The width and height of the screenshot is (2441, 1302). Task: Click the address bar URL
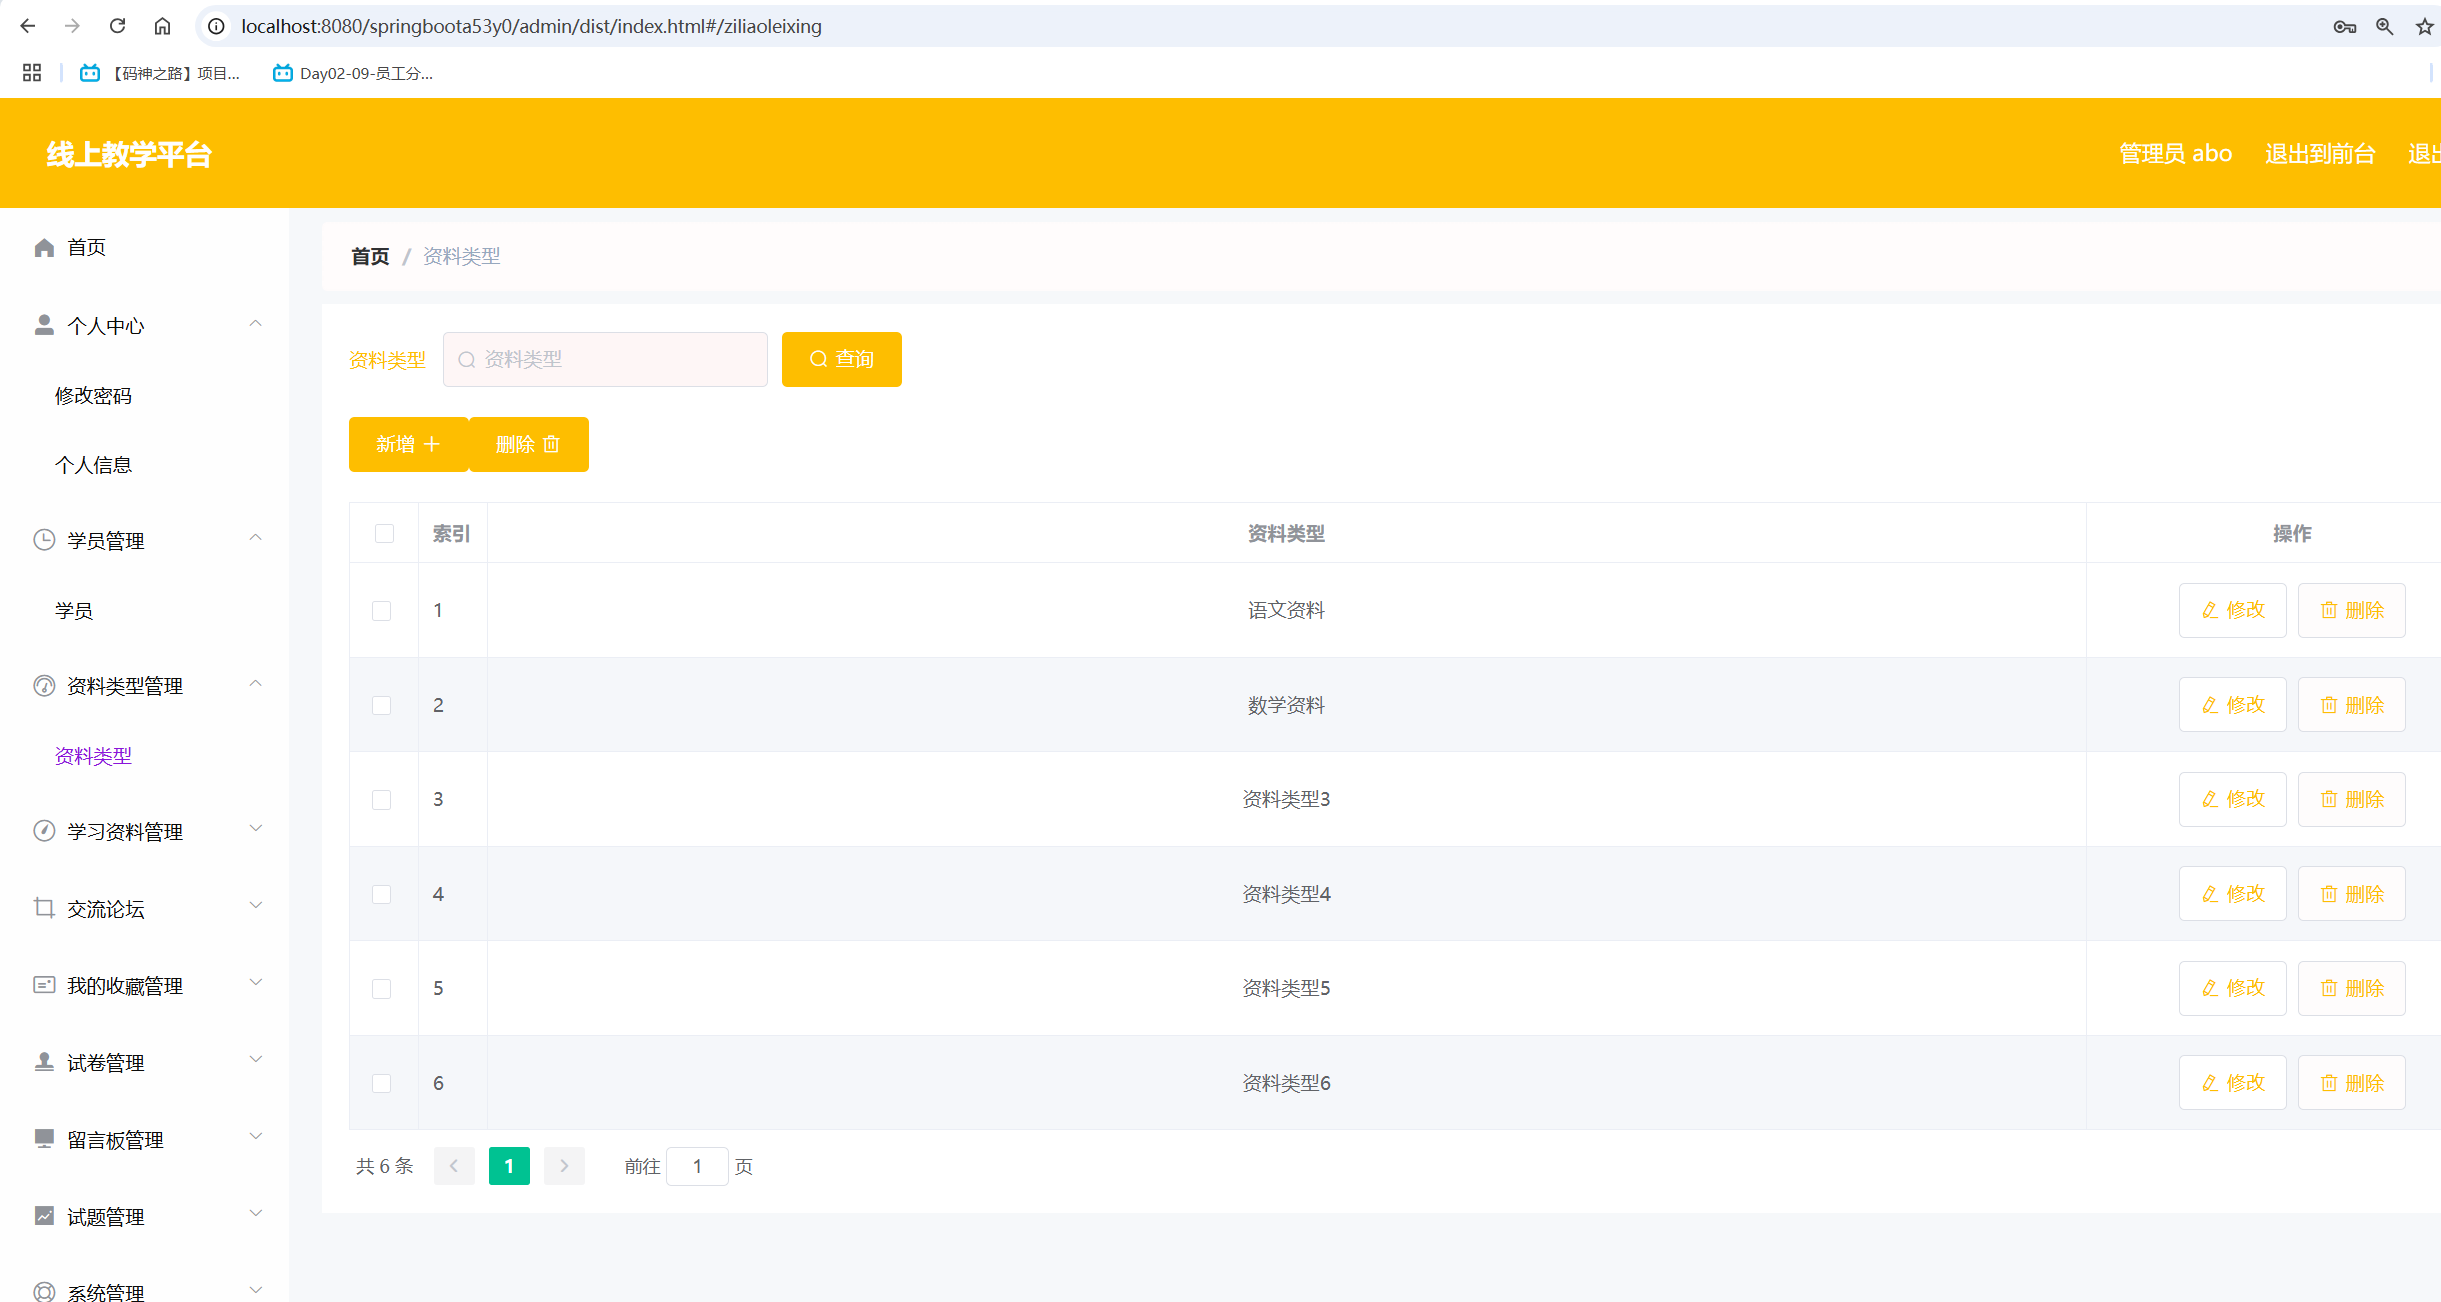click(x=531, y=27)
